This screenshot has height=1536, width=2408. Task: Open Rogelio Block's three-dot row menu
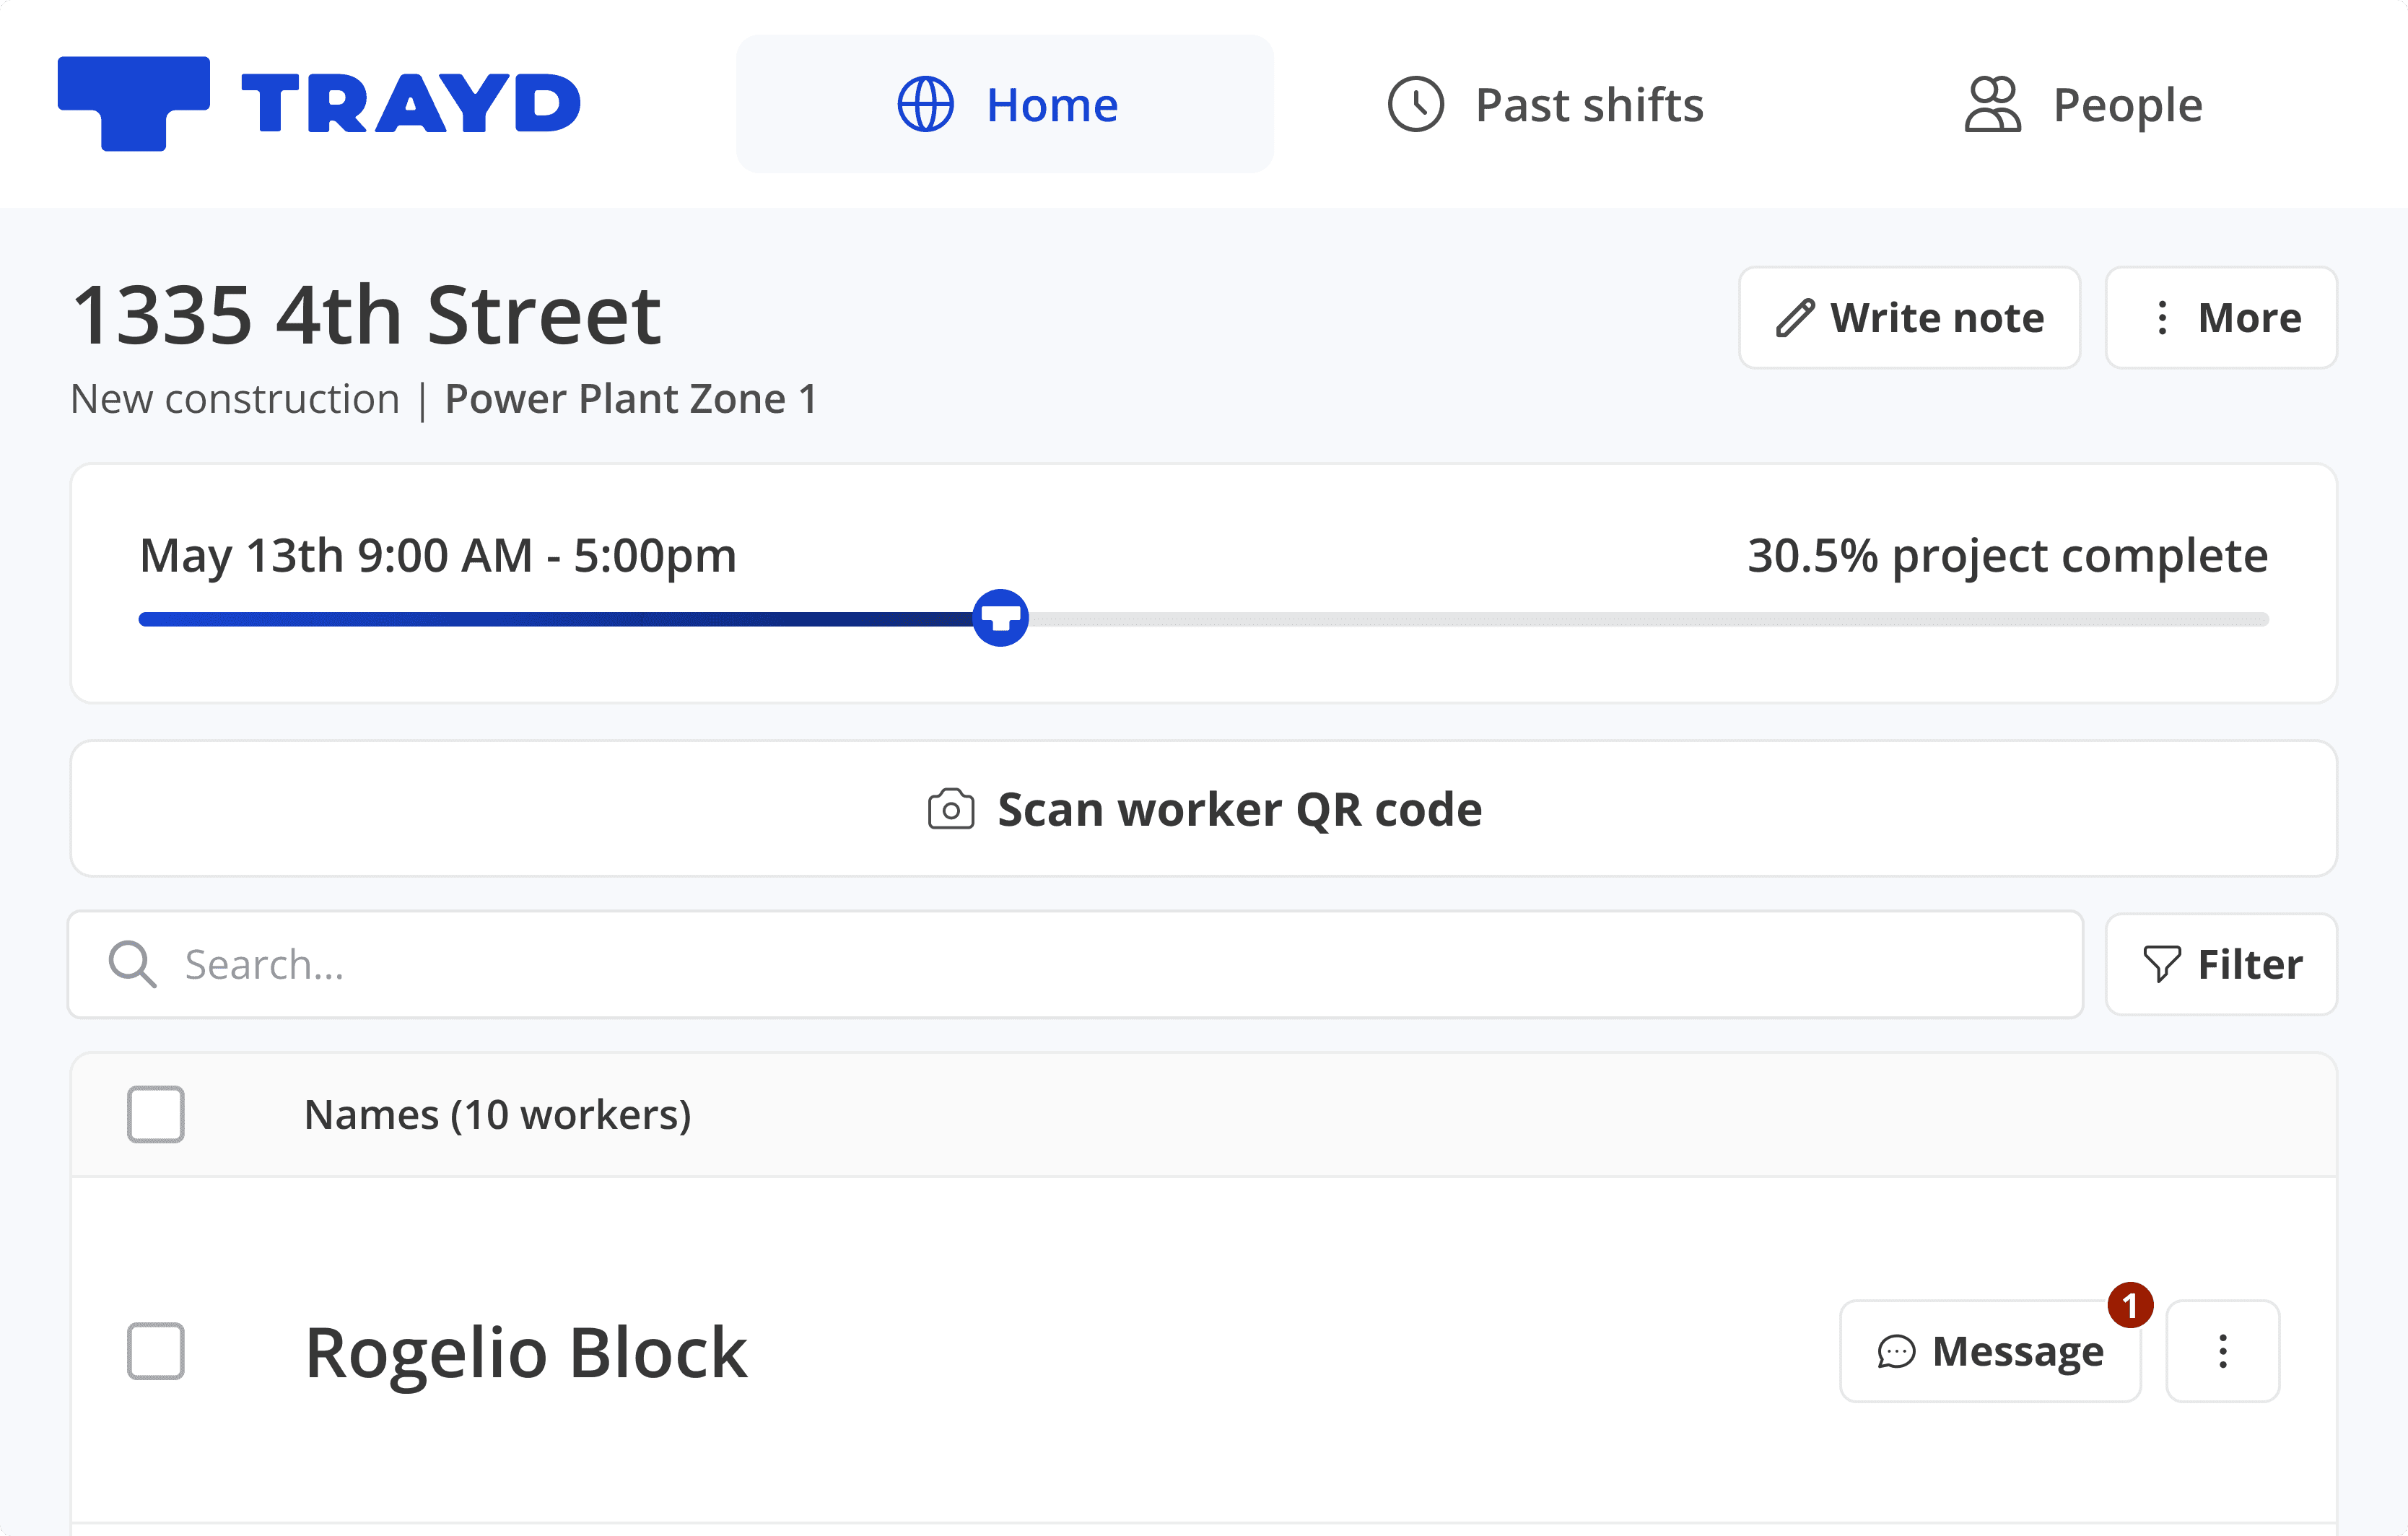pyautogui.click(x=2222, y=1352)
